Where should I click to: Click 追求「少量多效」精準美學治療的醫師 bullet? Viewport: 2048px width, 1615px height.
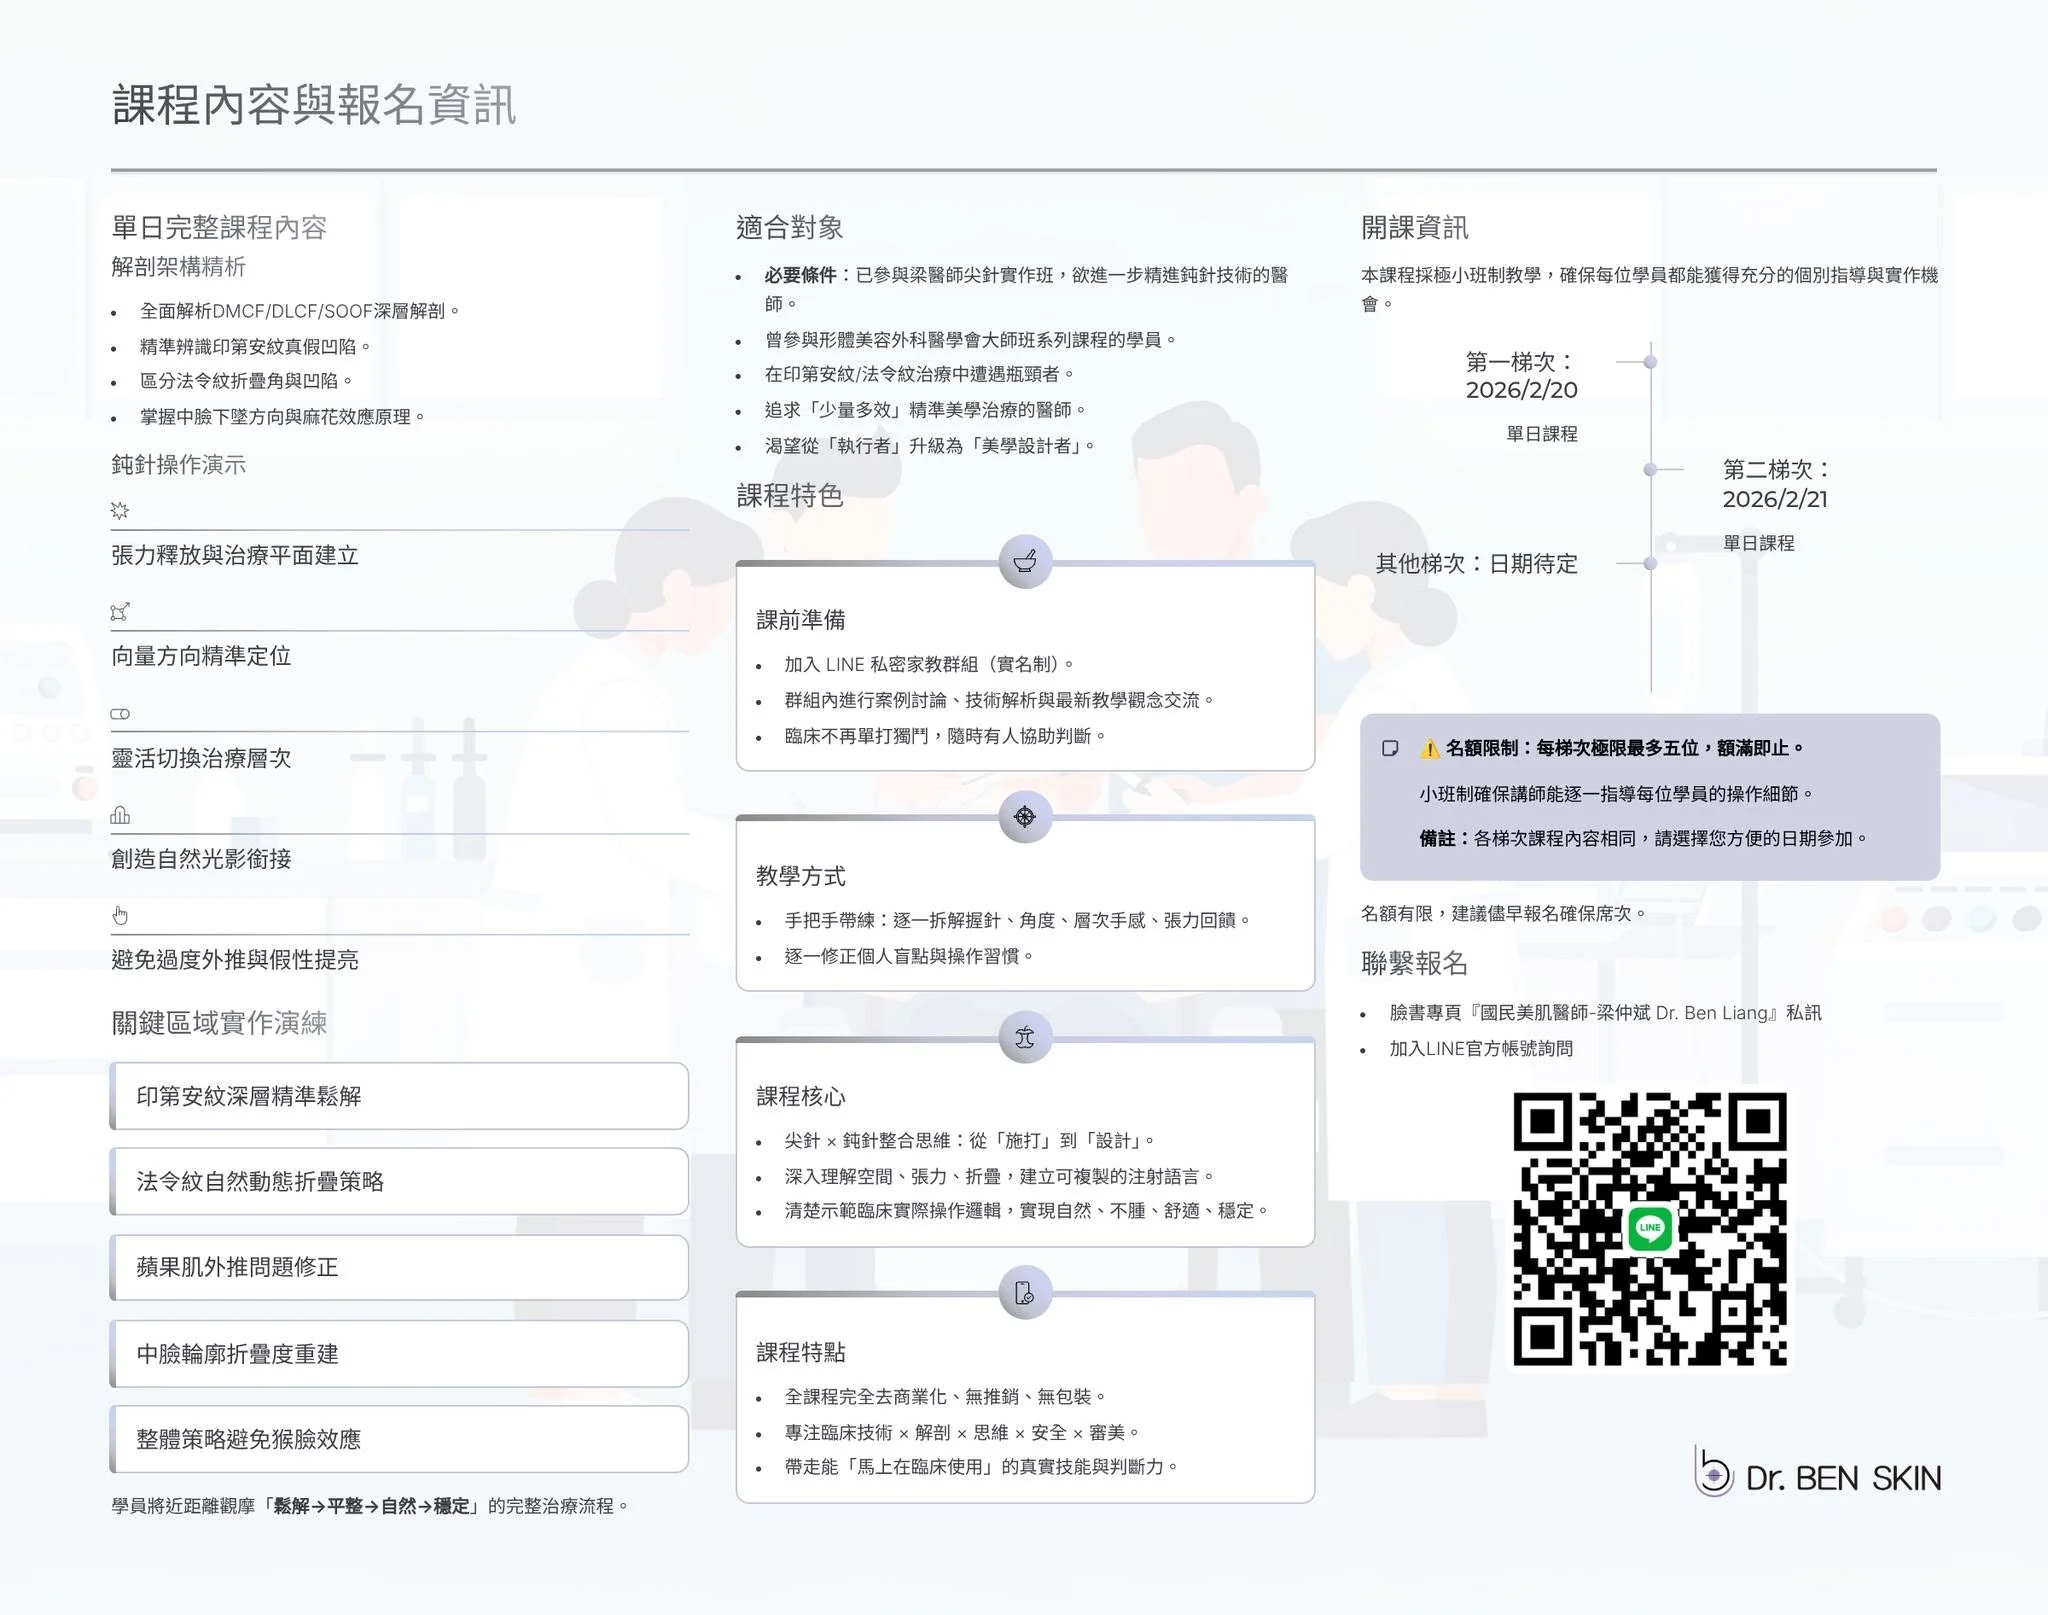coord(925,410)
